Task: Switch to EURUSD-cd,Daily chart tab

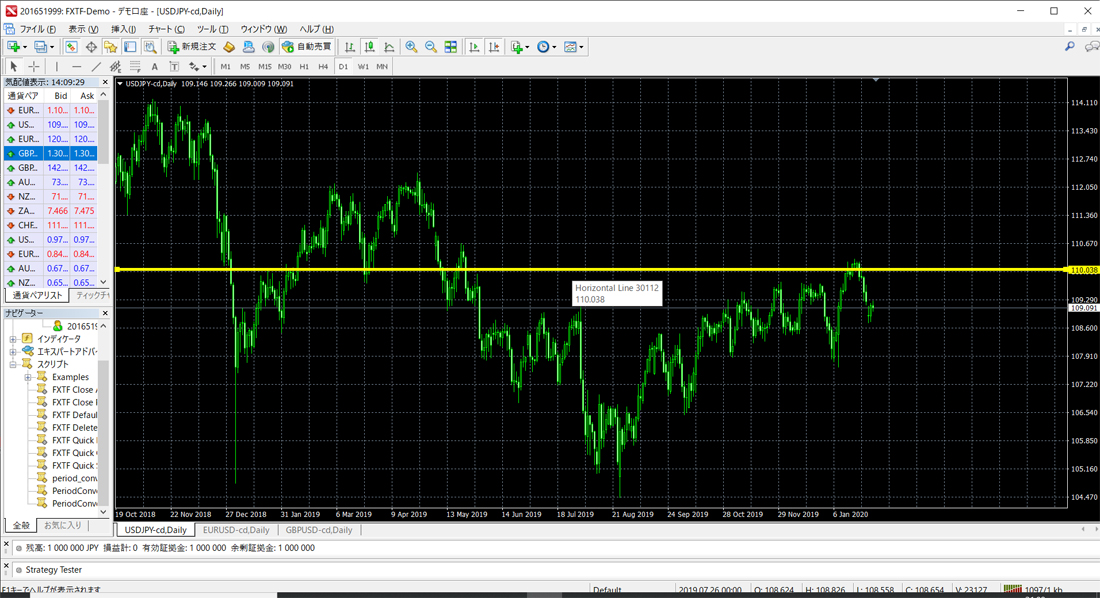Action: (x=236, y=530)
